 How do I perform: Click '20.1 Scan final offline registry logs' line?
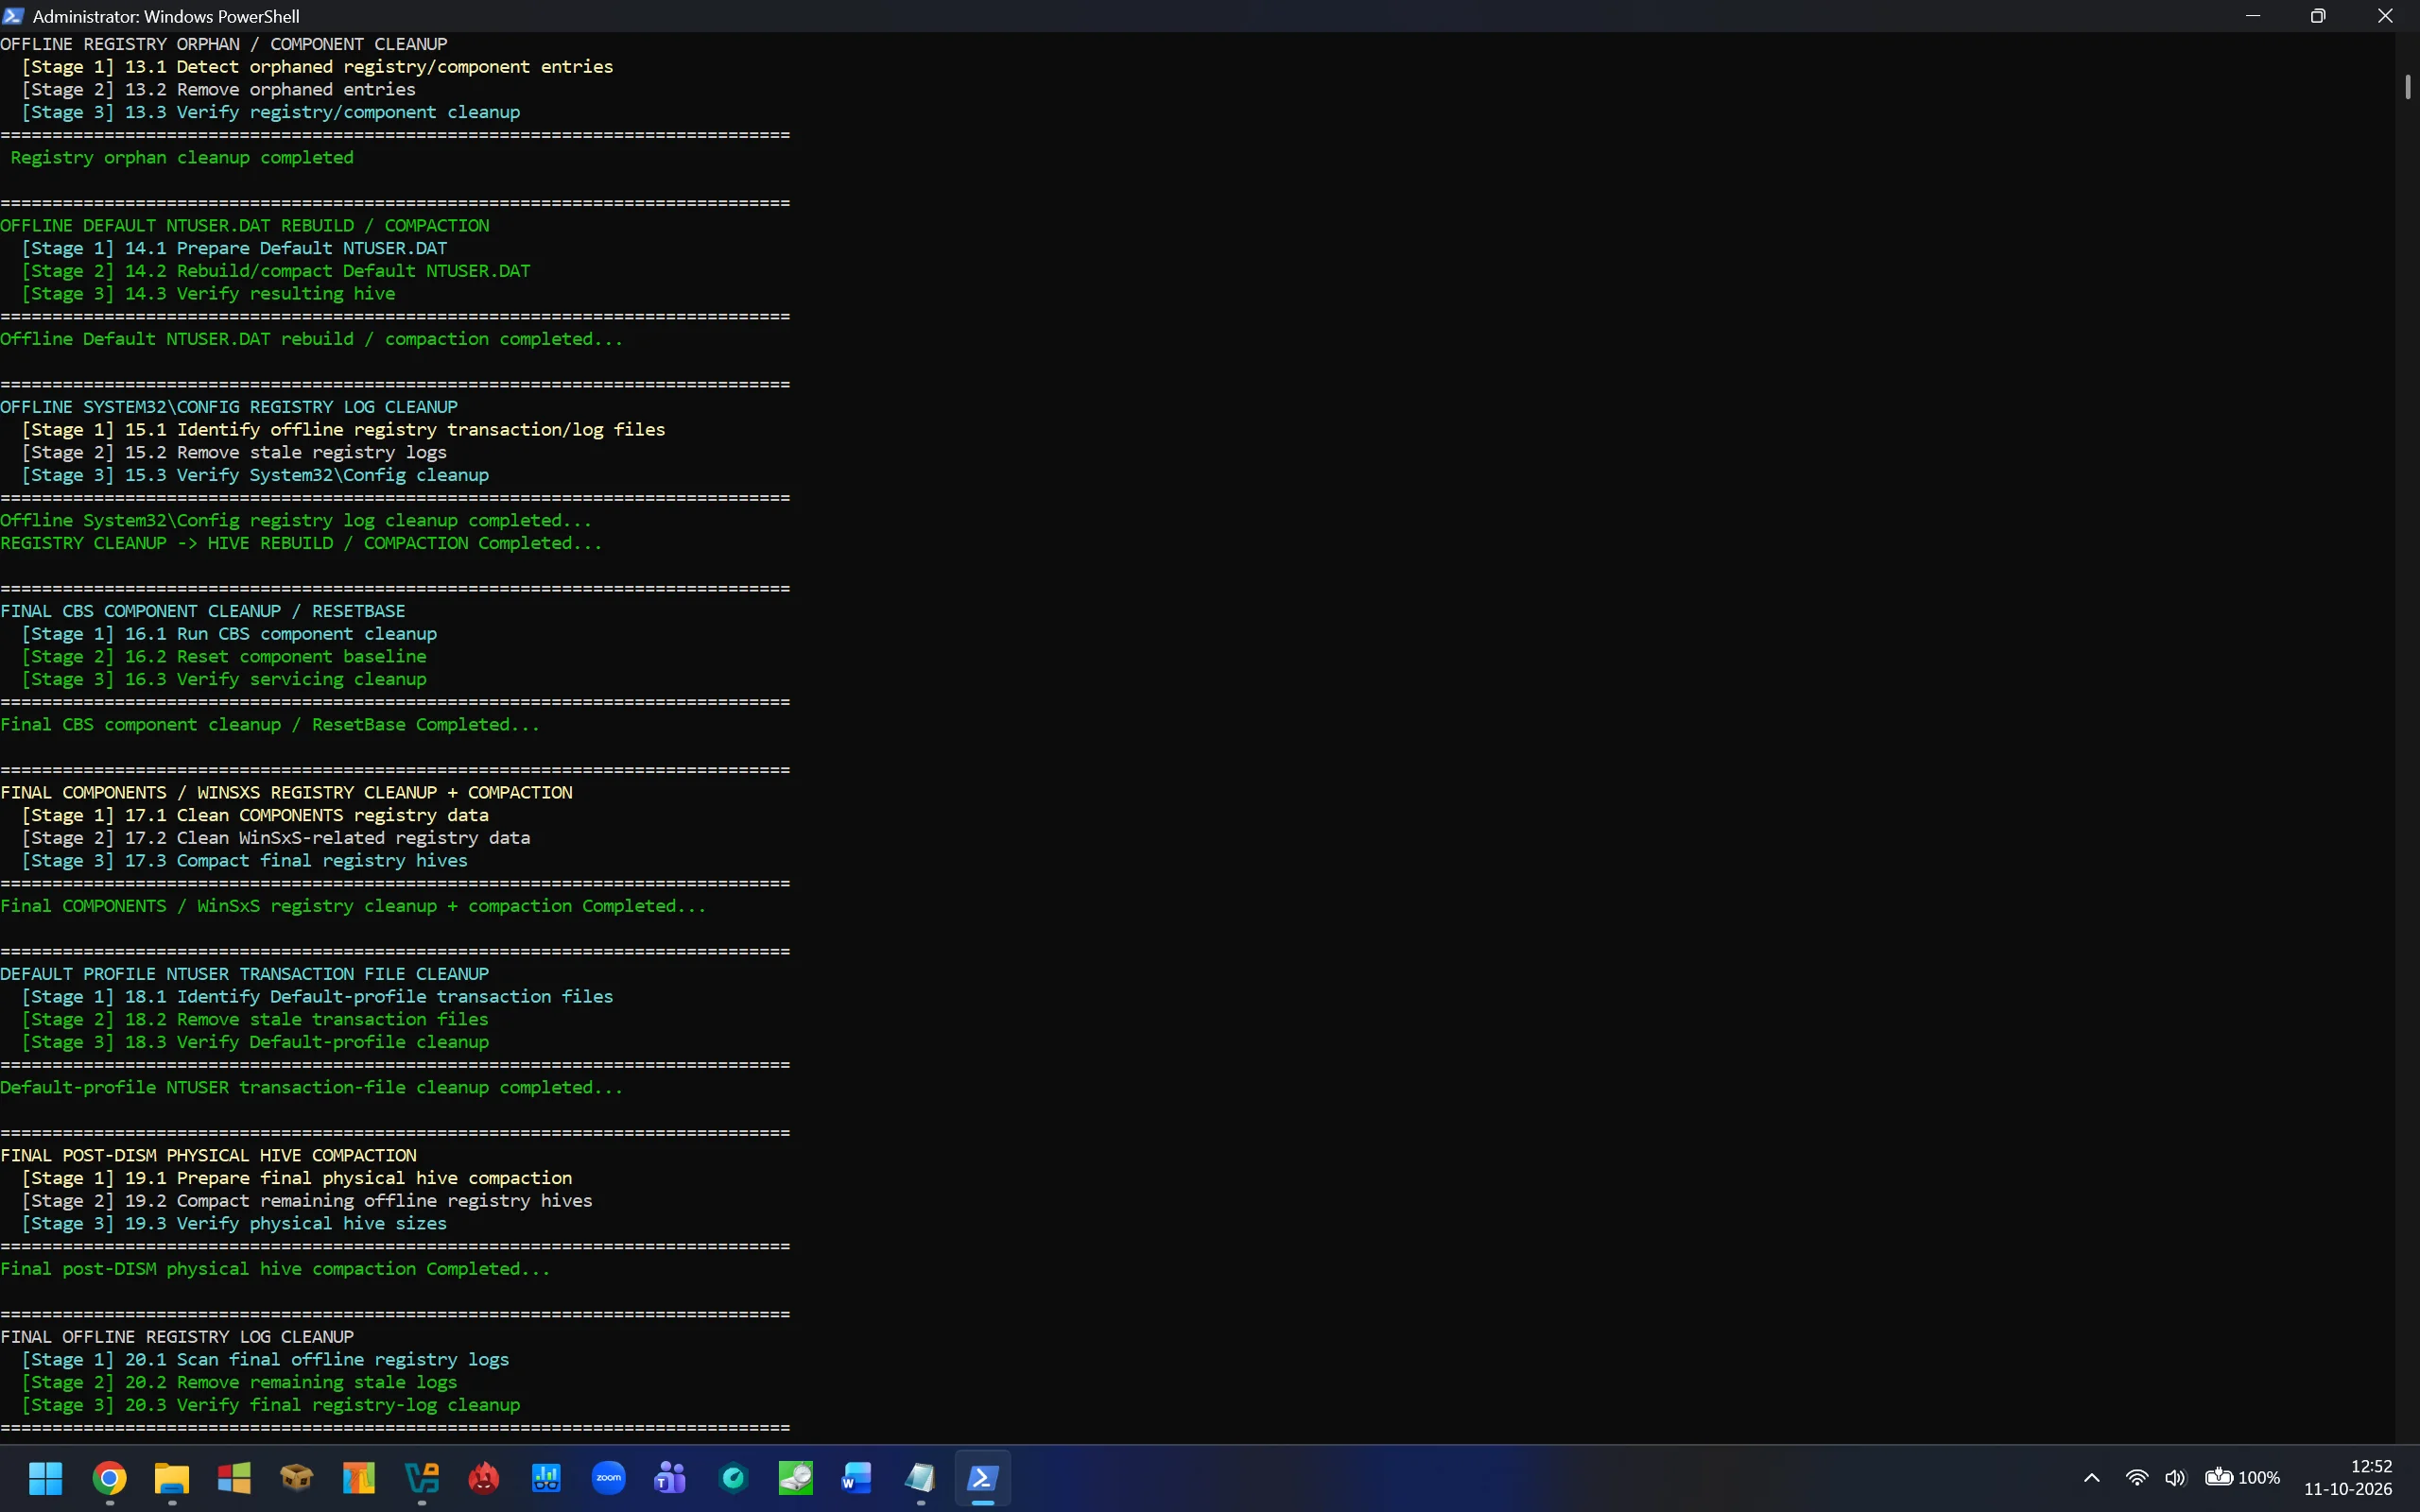pos(265,1359)
